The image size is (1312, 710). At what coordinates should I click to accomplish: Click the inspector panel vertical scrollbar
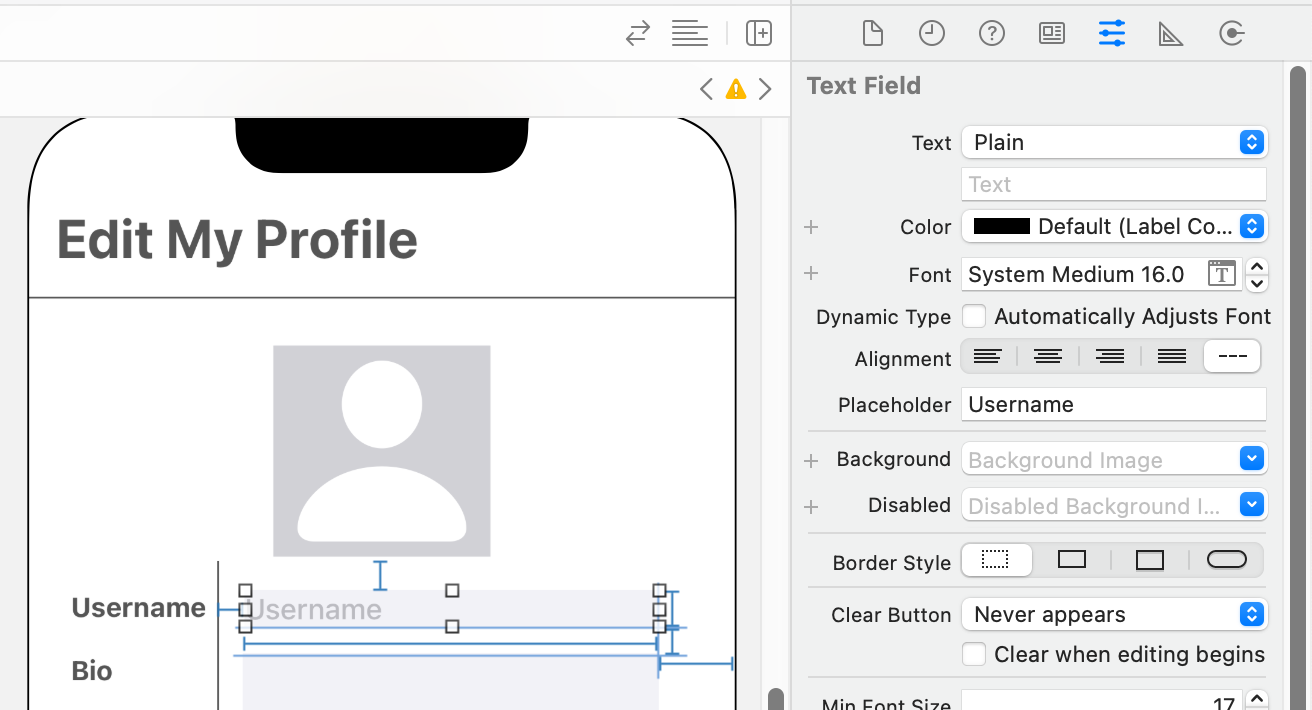click(x=1298, y=388)
